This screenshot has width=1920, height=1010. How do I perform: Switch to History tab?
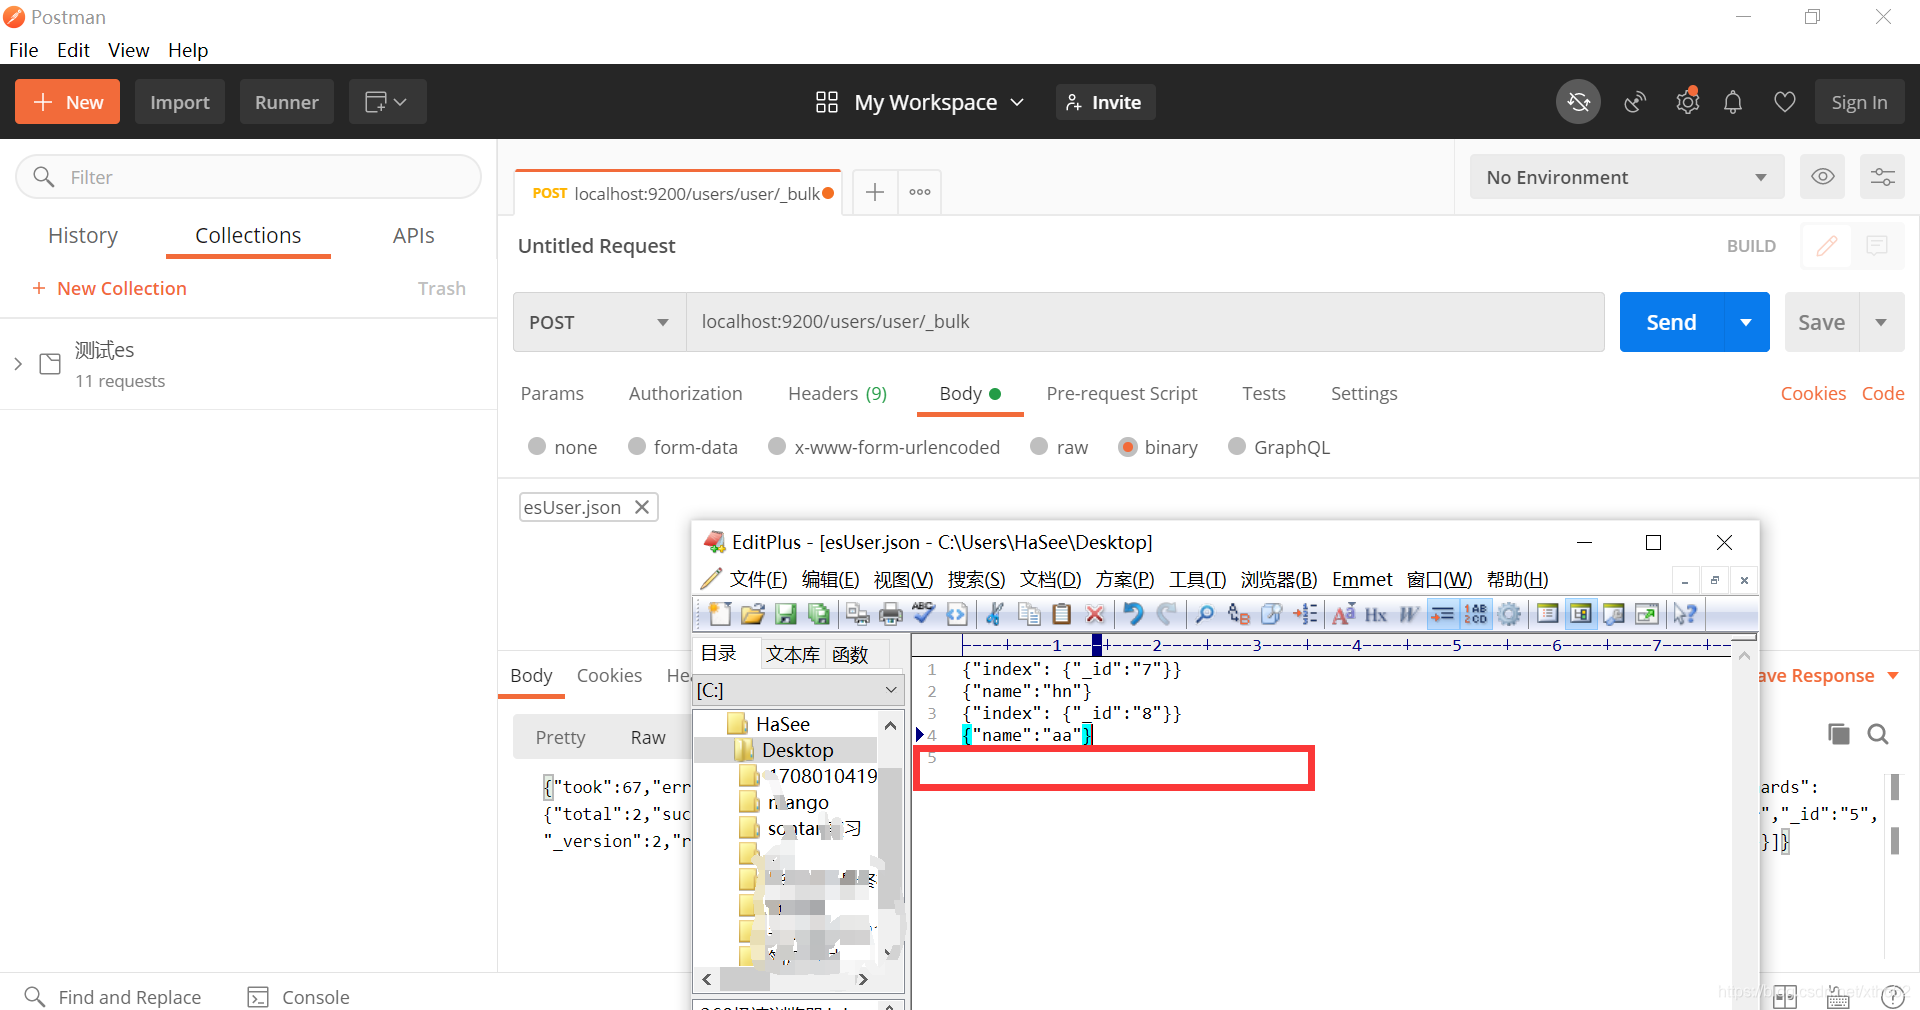point(83,235)
